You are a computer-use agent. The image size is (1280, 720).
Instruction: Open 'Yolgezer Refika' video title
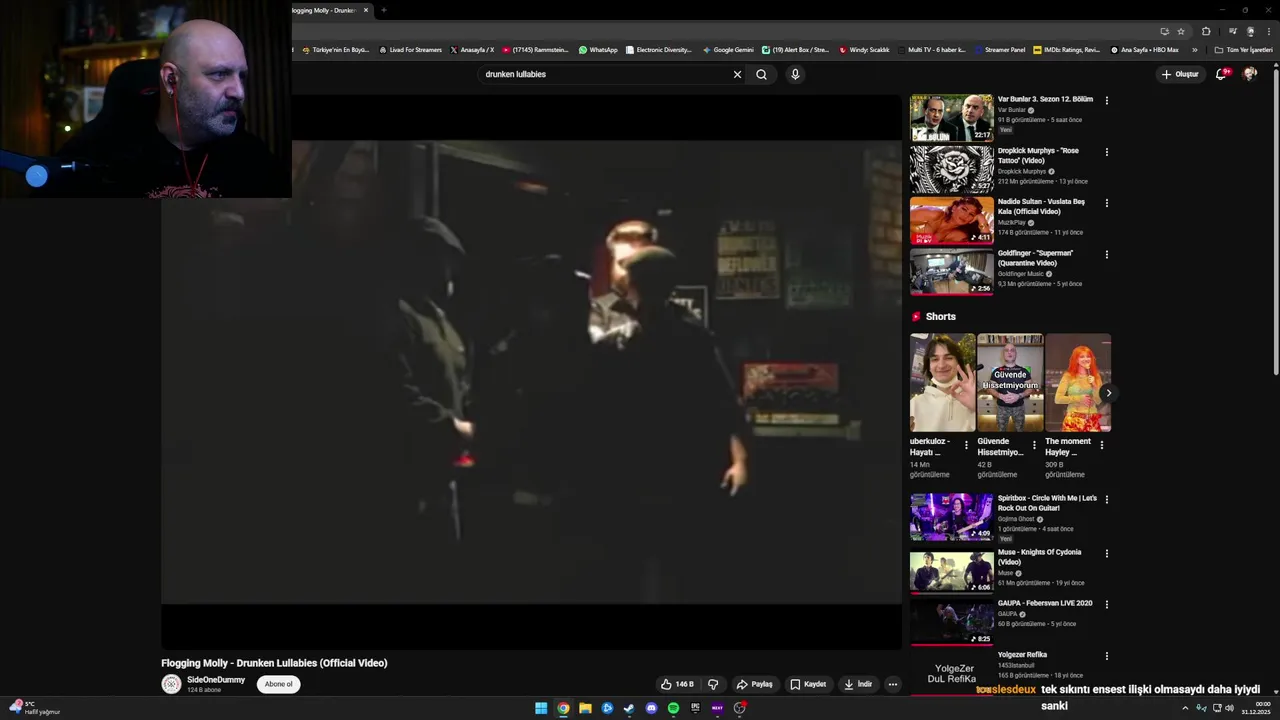(1022, 655)
